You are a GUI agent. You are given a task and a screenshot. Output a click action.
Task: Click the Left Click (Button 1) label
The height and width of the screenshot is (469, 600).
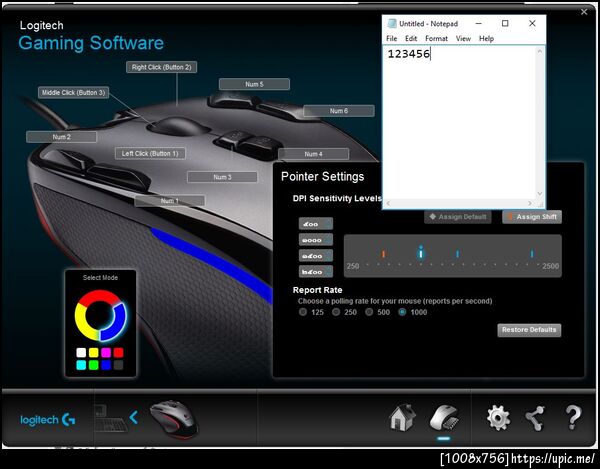(150, 153)
